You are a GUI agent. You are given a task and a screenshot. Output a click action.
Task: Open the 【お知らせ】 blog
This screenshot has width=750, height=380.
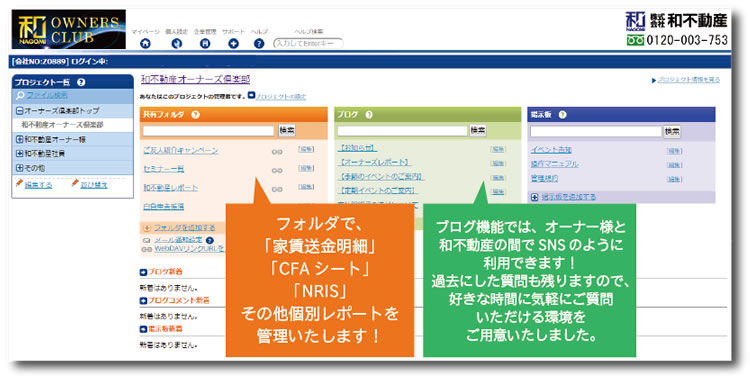pos(357,148)
